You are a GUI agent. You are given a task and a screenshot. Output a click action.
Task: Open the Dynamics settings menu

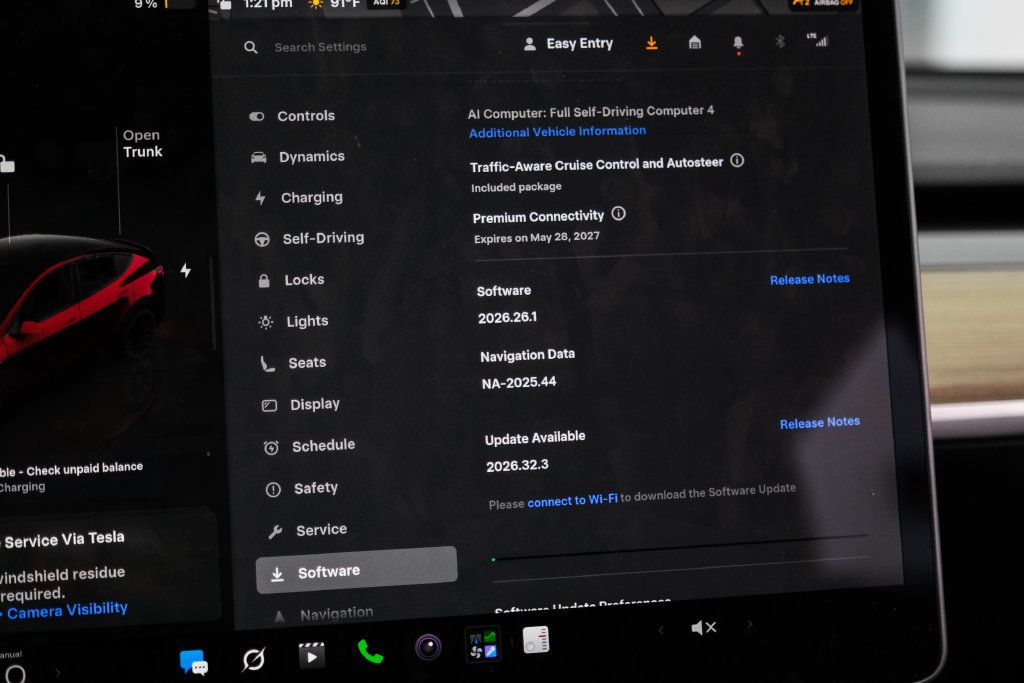click(298, 157)
